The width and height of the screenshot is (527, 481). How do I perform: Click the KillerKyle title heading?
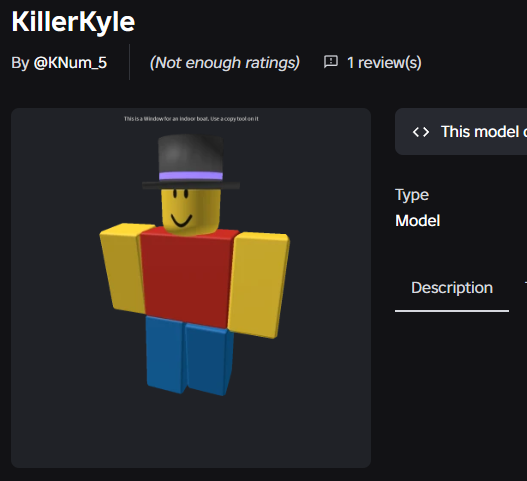coord(73,22)
